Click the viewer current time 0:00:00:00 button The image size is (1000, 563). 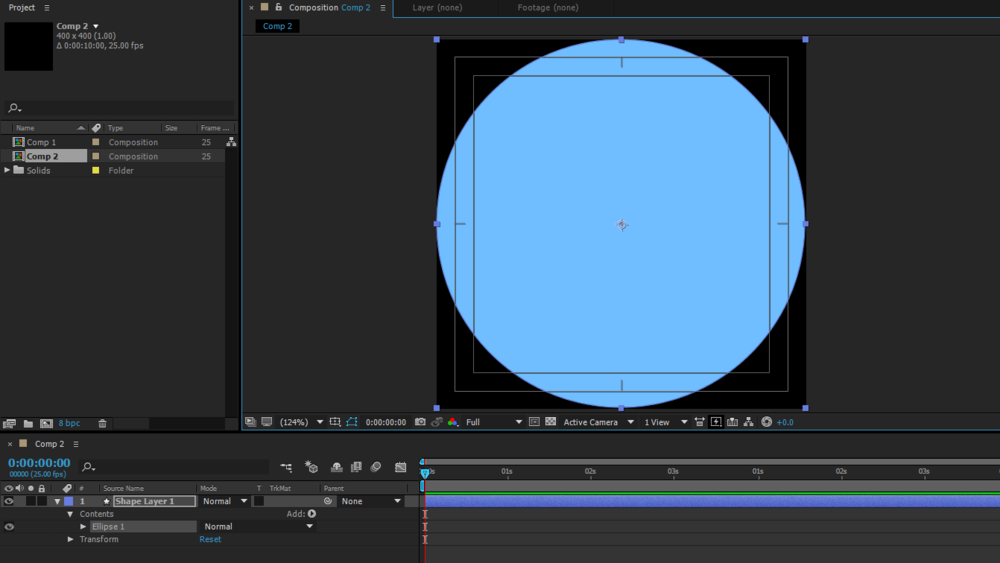click(385, 422)
